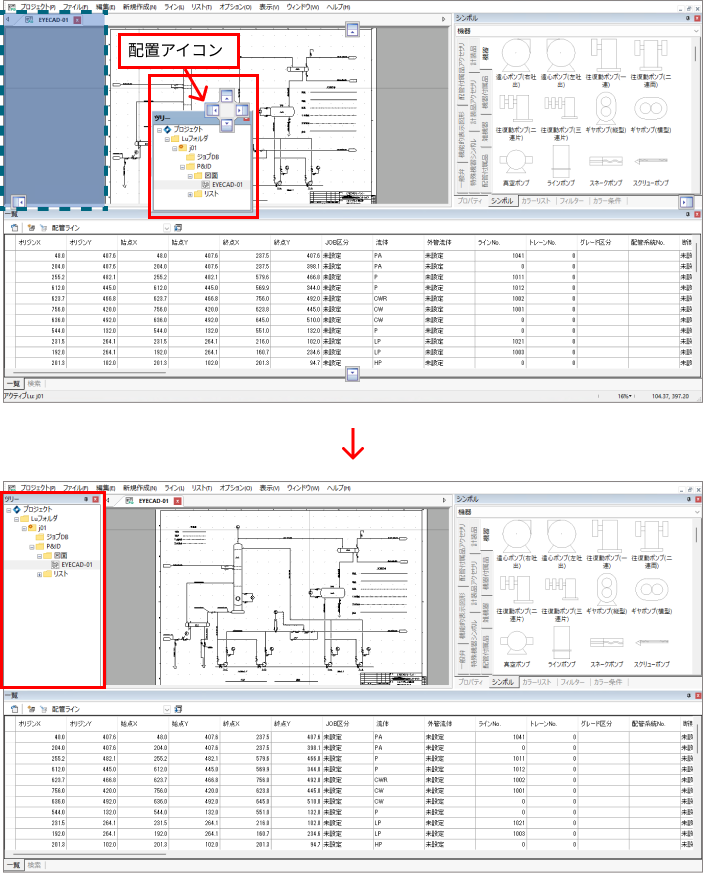Click the dock-left arrow in the central docking cluster
703x873 pixels.
pyautogui.click(x=212, y=109)
